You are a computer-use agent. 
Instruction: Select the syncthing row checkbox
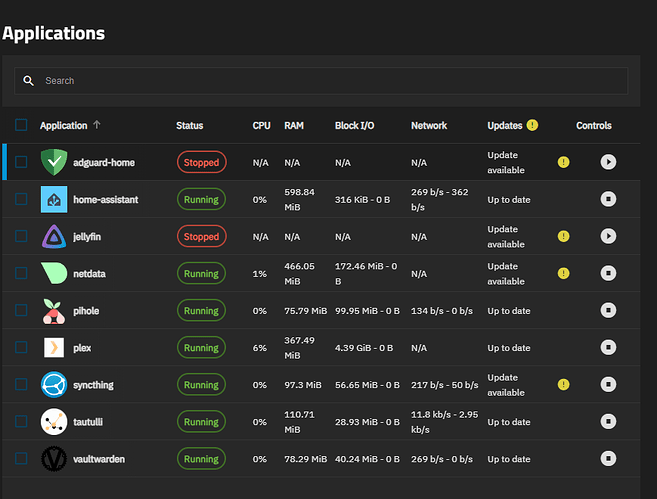21,384
